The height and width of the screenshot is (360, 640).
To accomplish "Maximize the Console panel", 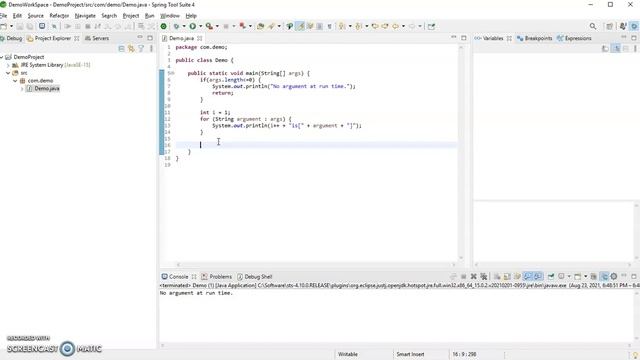I will (634, 277).
